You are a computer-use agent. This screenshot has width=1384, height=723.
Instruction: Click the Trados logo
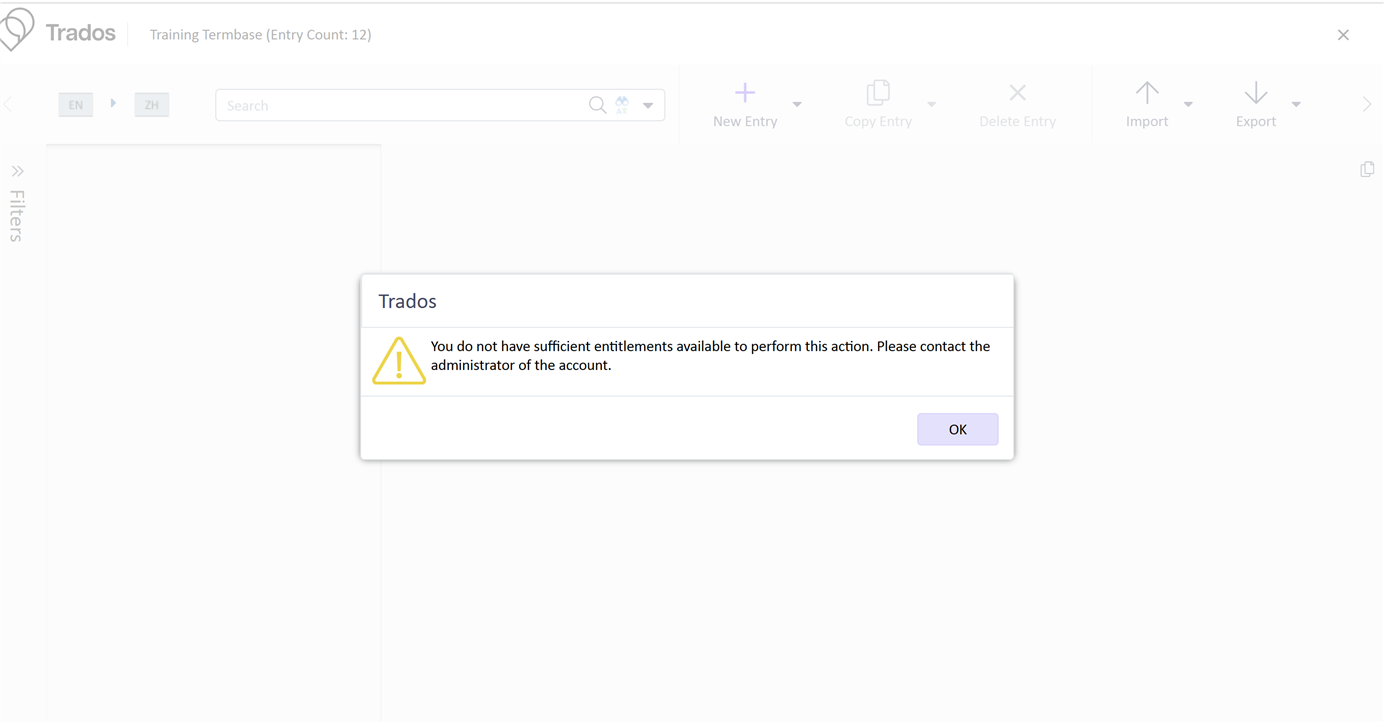click(x=16, y=30)
